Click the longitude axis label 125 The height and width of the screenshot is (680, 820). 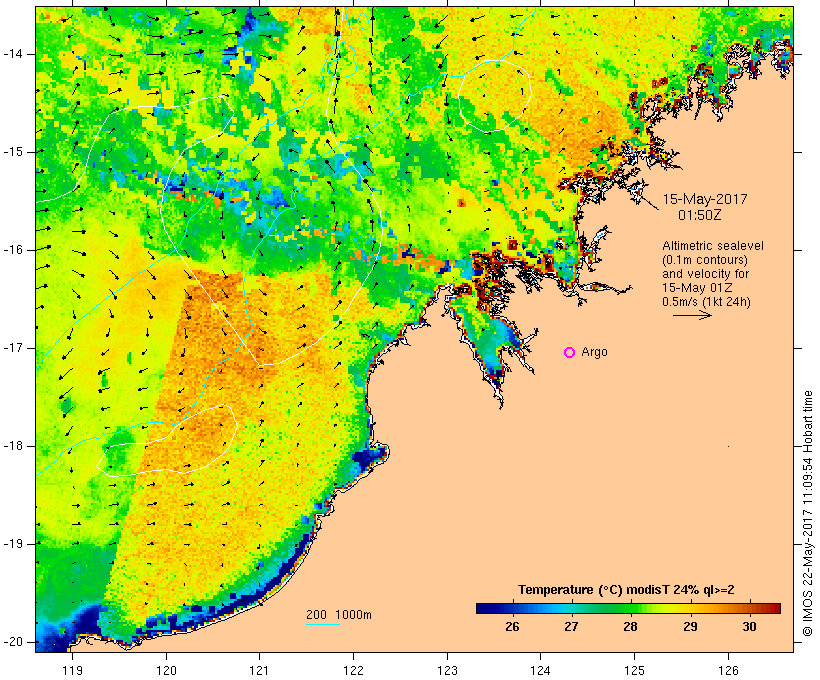click(x=635, y=671)
